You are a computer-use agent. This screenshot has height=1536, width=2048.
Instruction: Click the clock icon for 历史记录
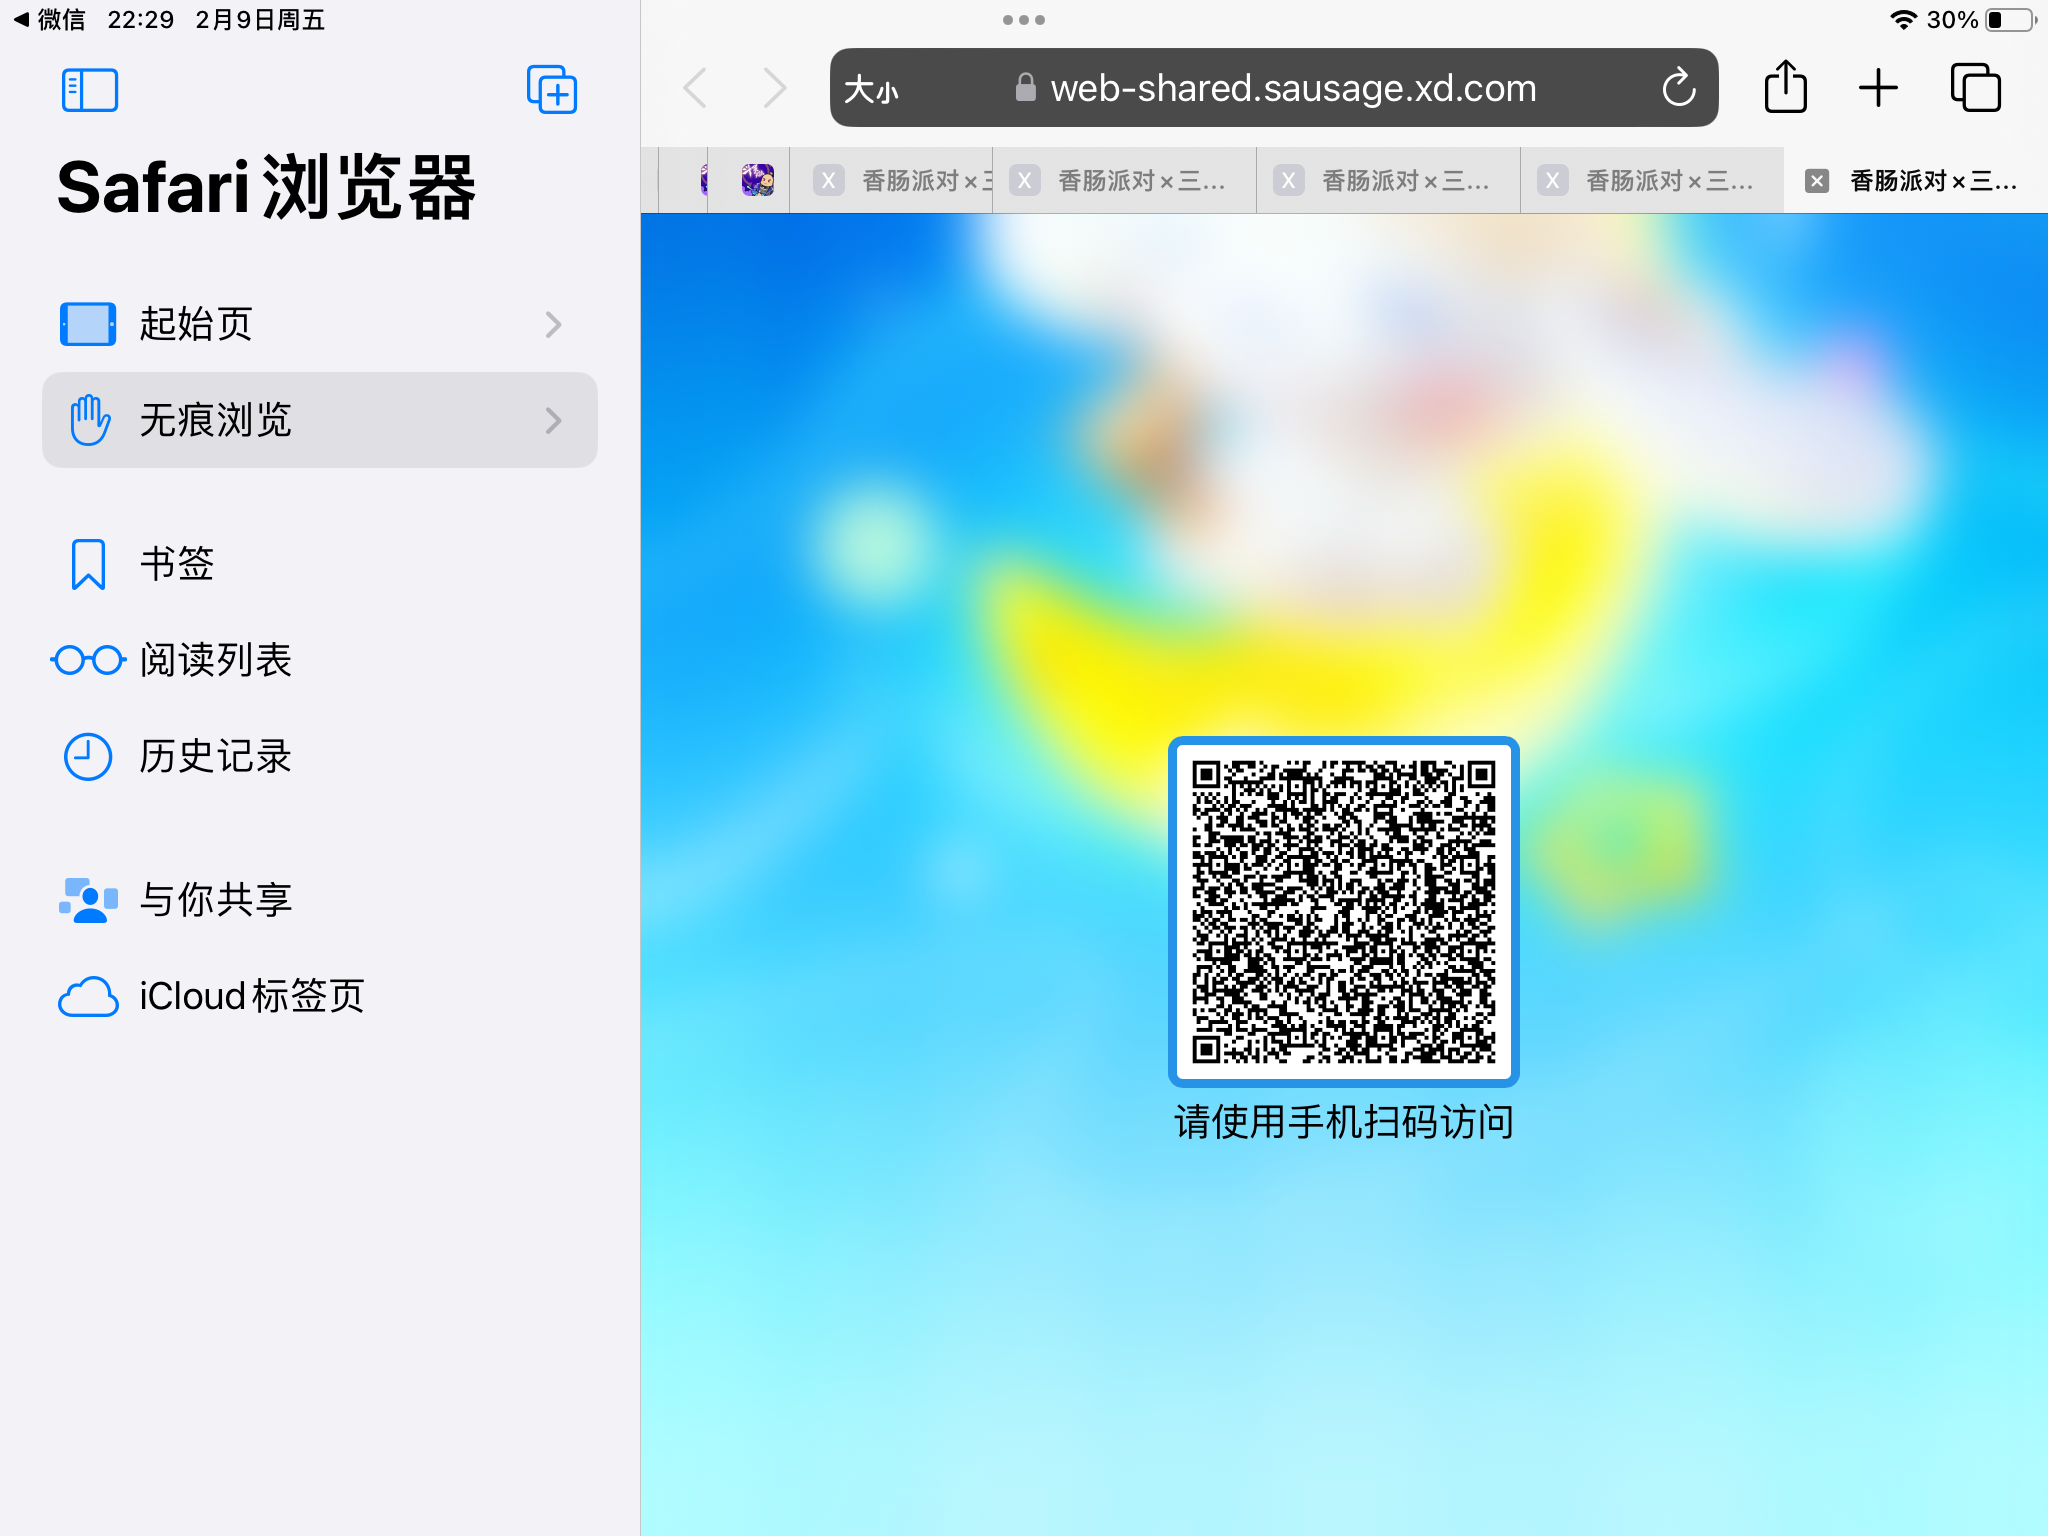[x=88, y=756]
